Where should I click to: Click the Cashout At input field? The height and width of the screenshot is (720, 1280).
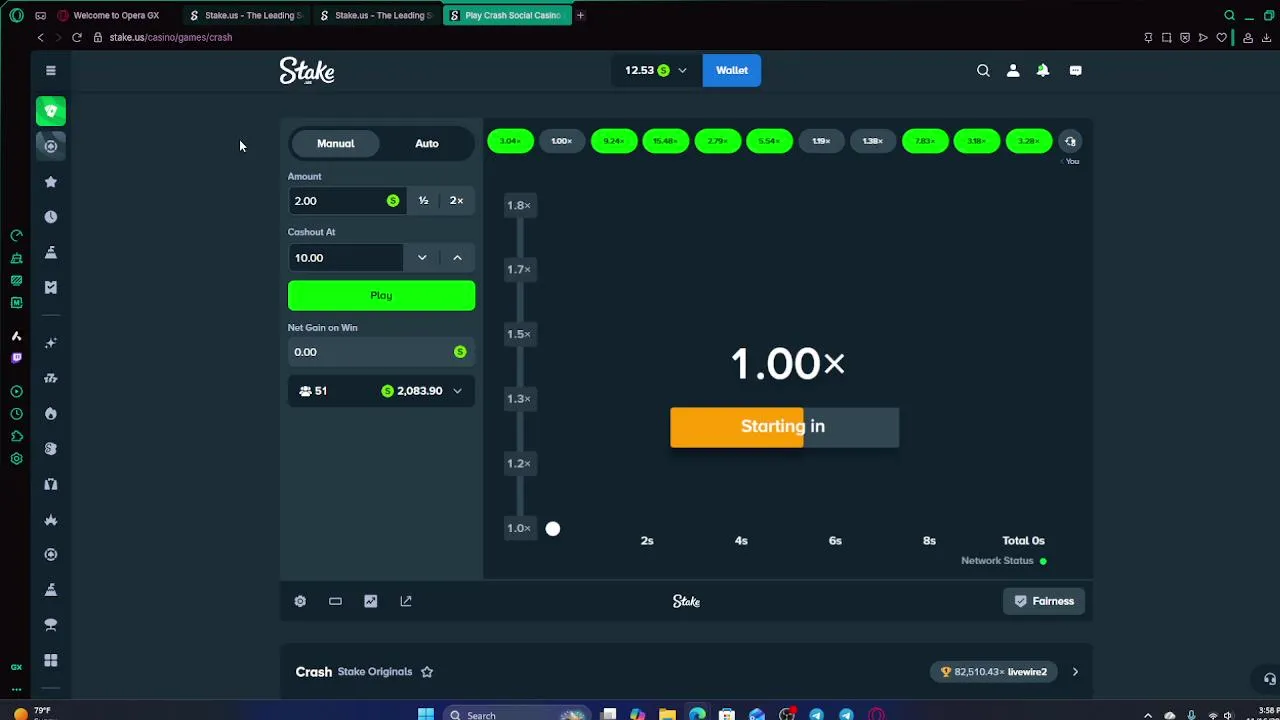[346, 258]
